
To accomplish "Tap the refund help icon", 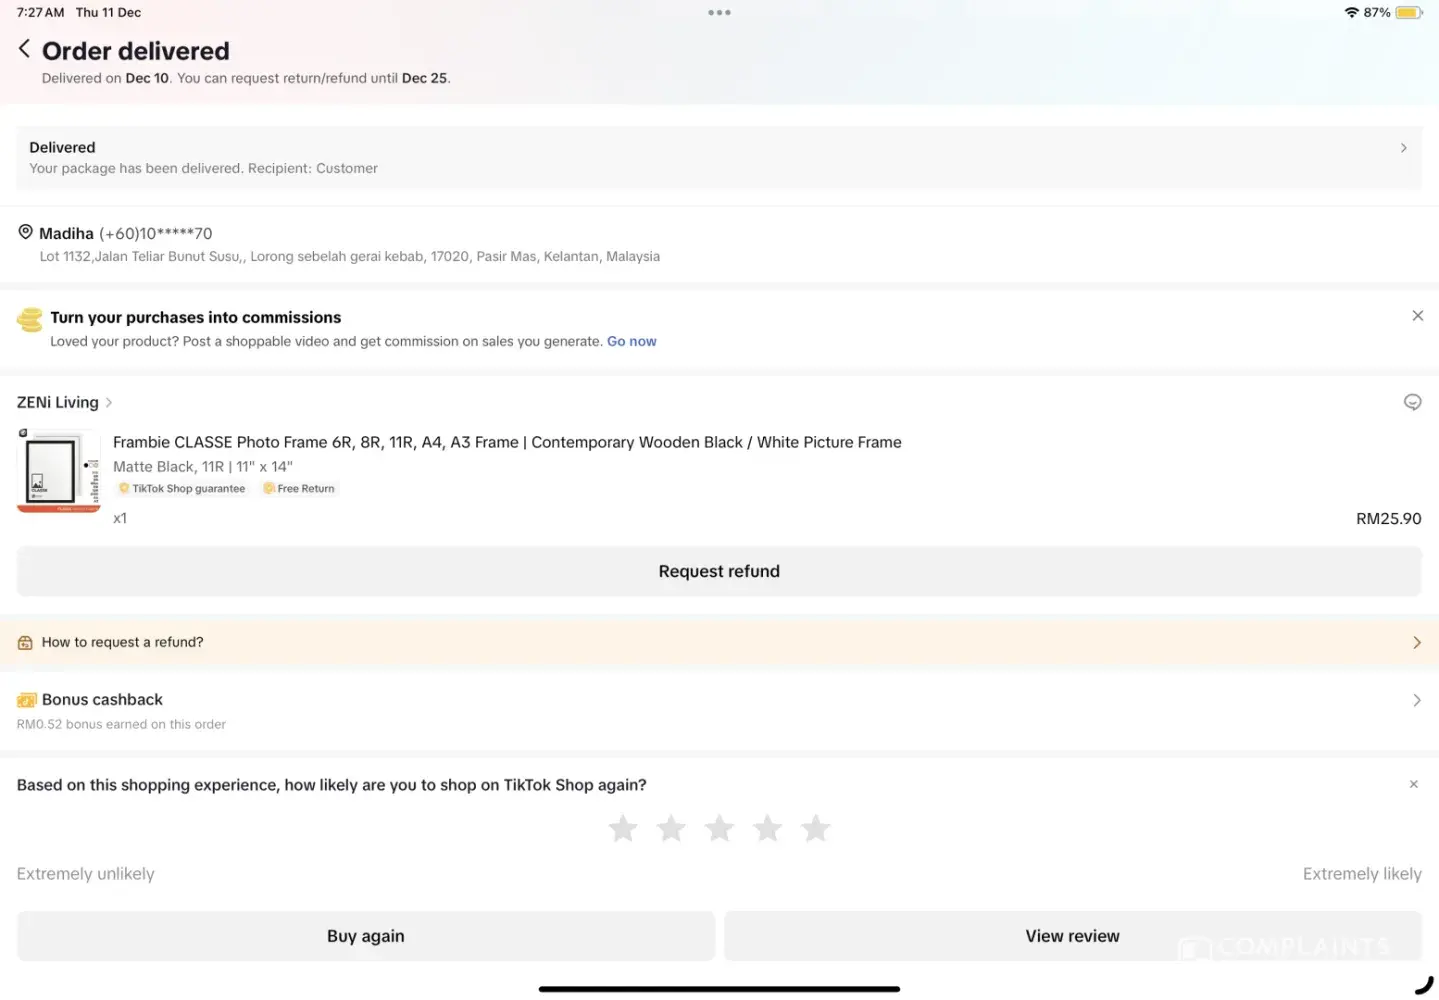I will point(25,643).
